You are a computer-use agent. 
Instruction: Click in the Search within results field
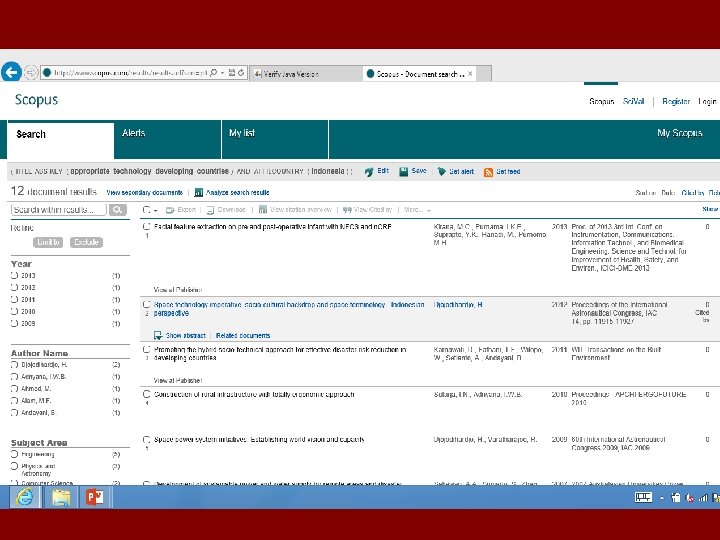click(58, 210)
